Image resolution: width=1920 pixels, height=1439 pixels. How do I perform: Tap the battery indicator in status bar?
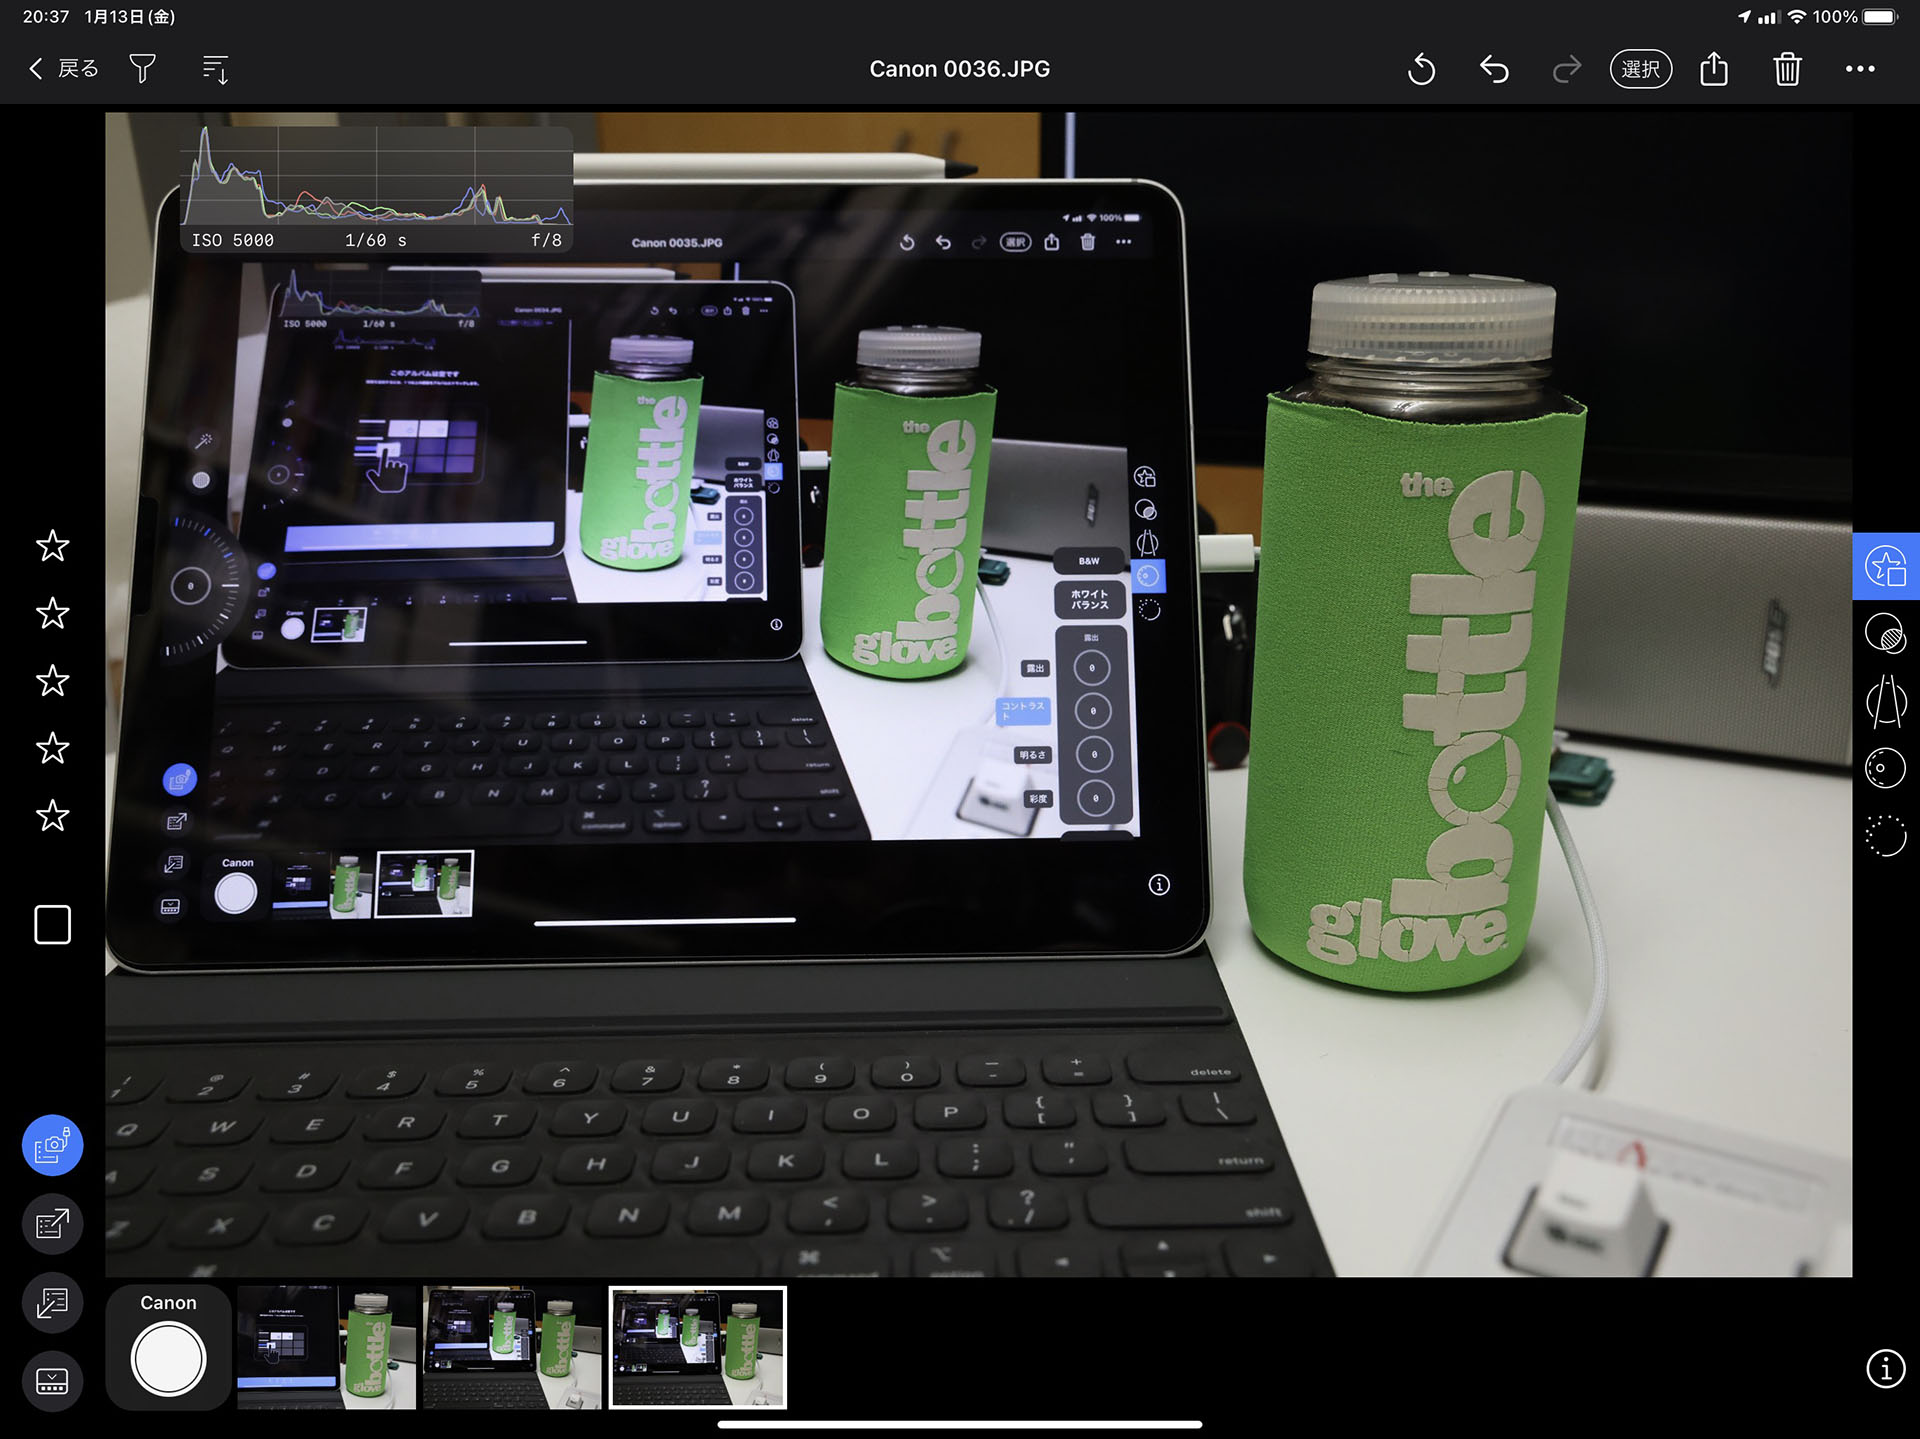tap(1880, 17)
